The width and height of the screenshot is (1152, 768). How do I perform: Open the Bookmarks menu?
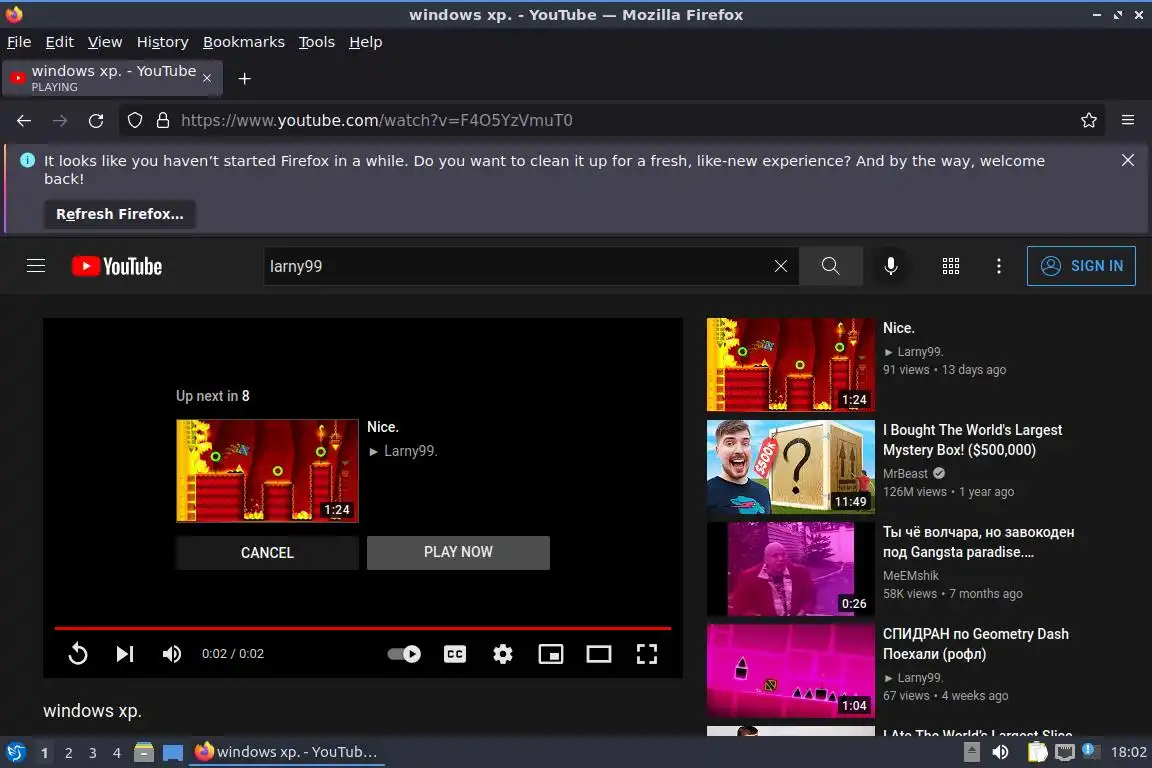tap(244, 42)
